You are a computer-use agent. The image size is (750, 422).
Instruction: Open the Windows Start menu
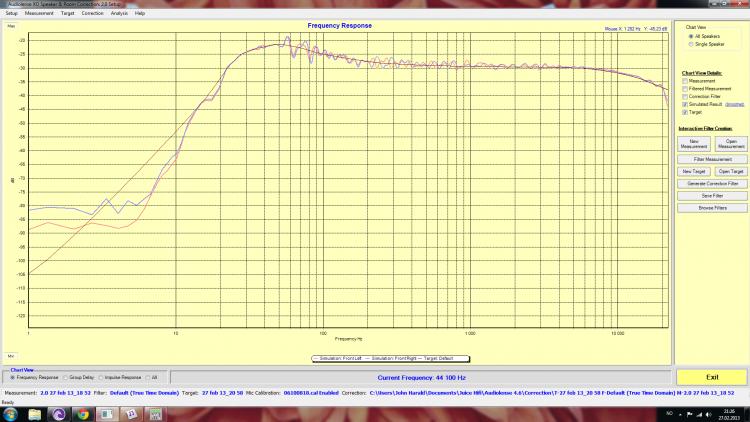10,414
